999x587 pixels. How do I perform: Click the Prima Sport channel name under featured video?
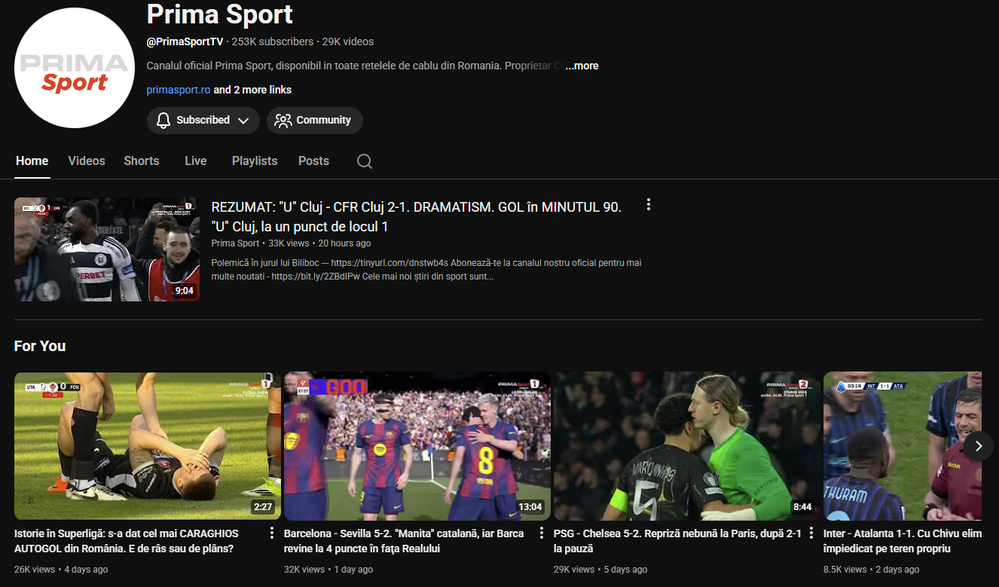[x=235, y=243]
